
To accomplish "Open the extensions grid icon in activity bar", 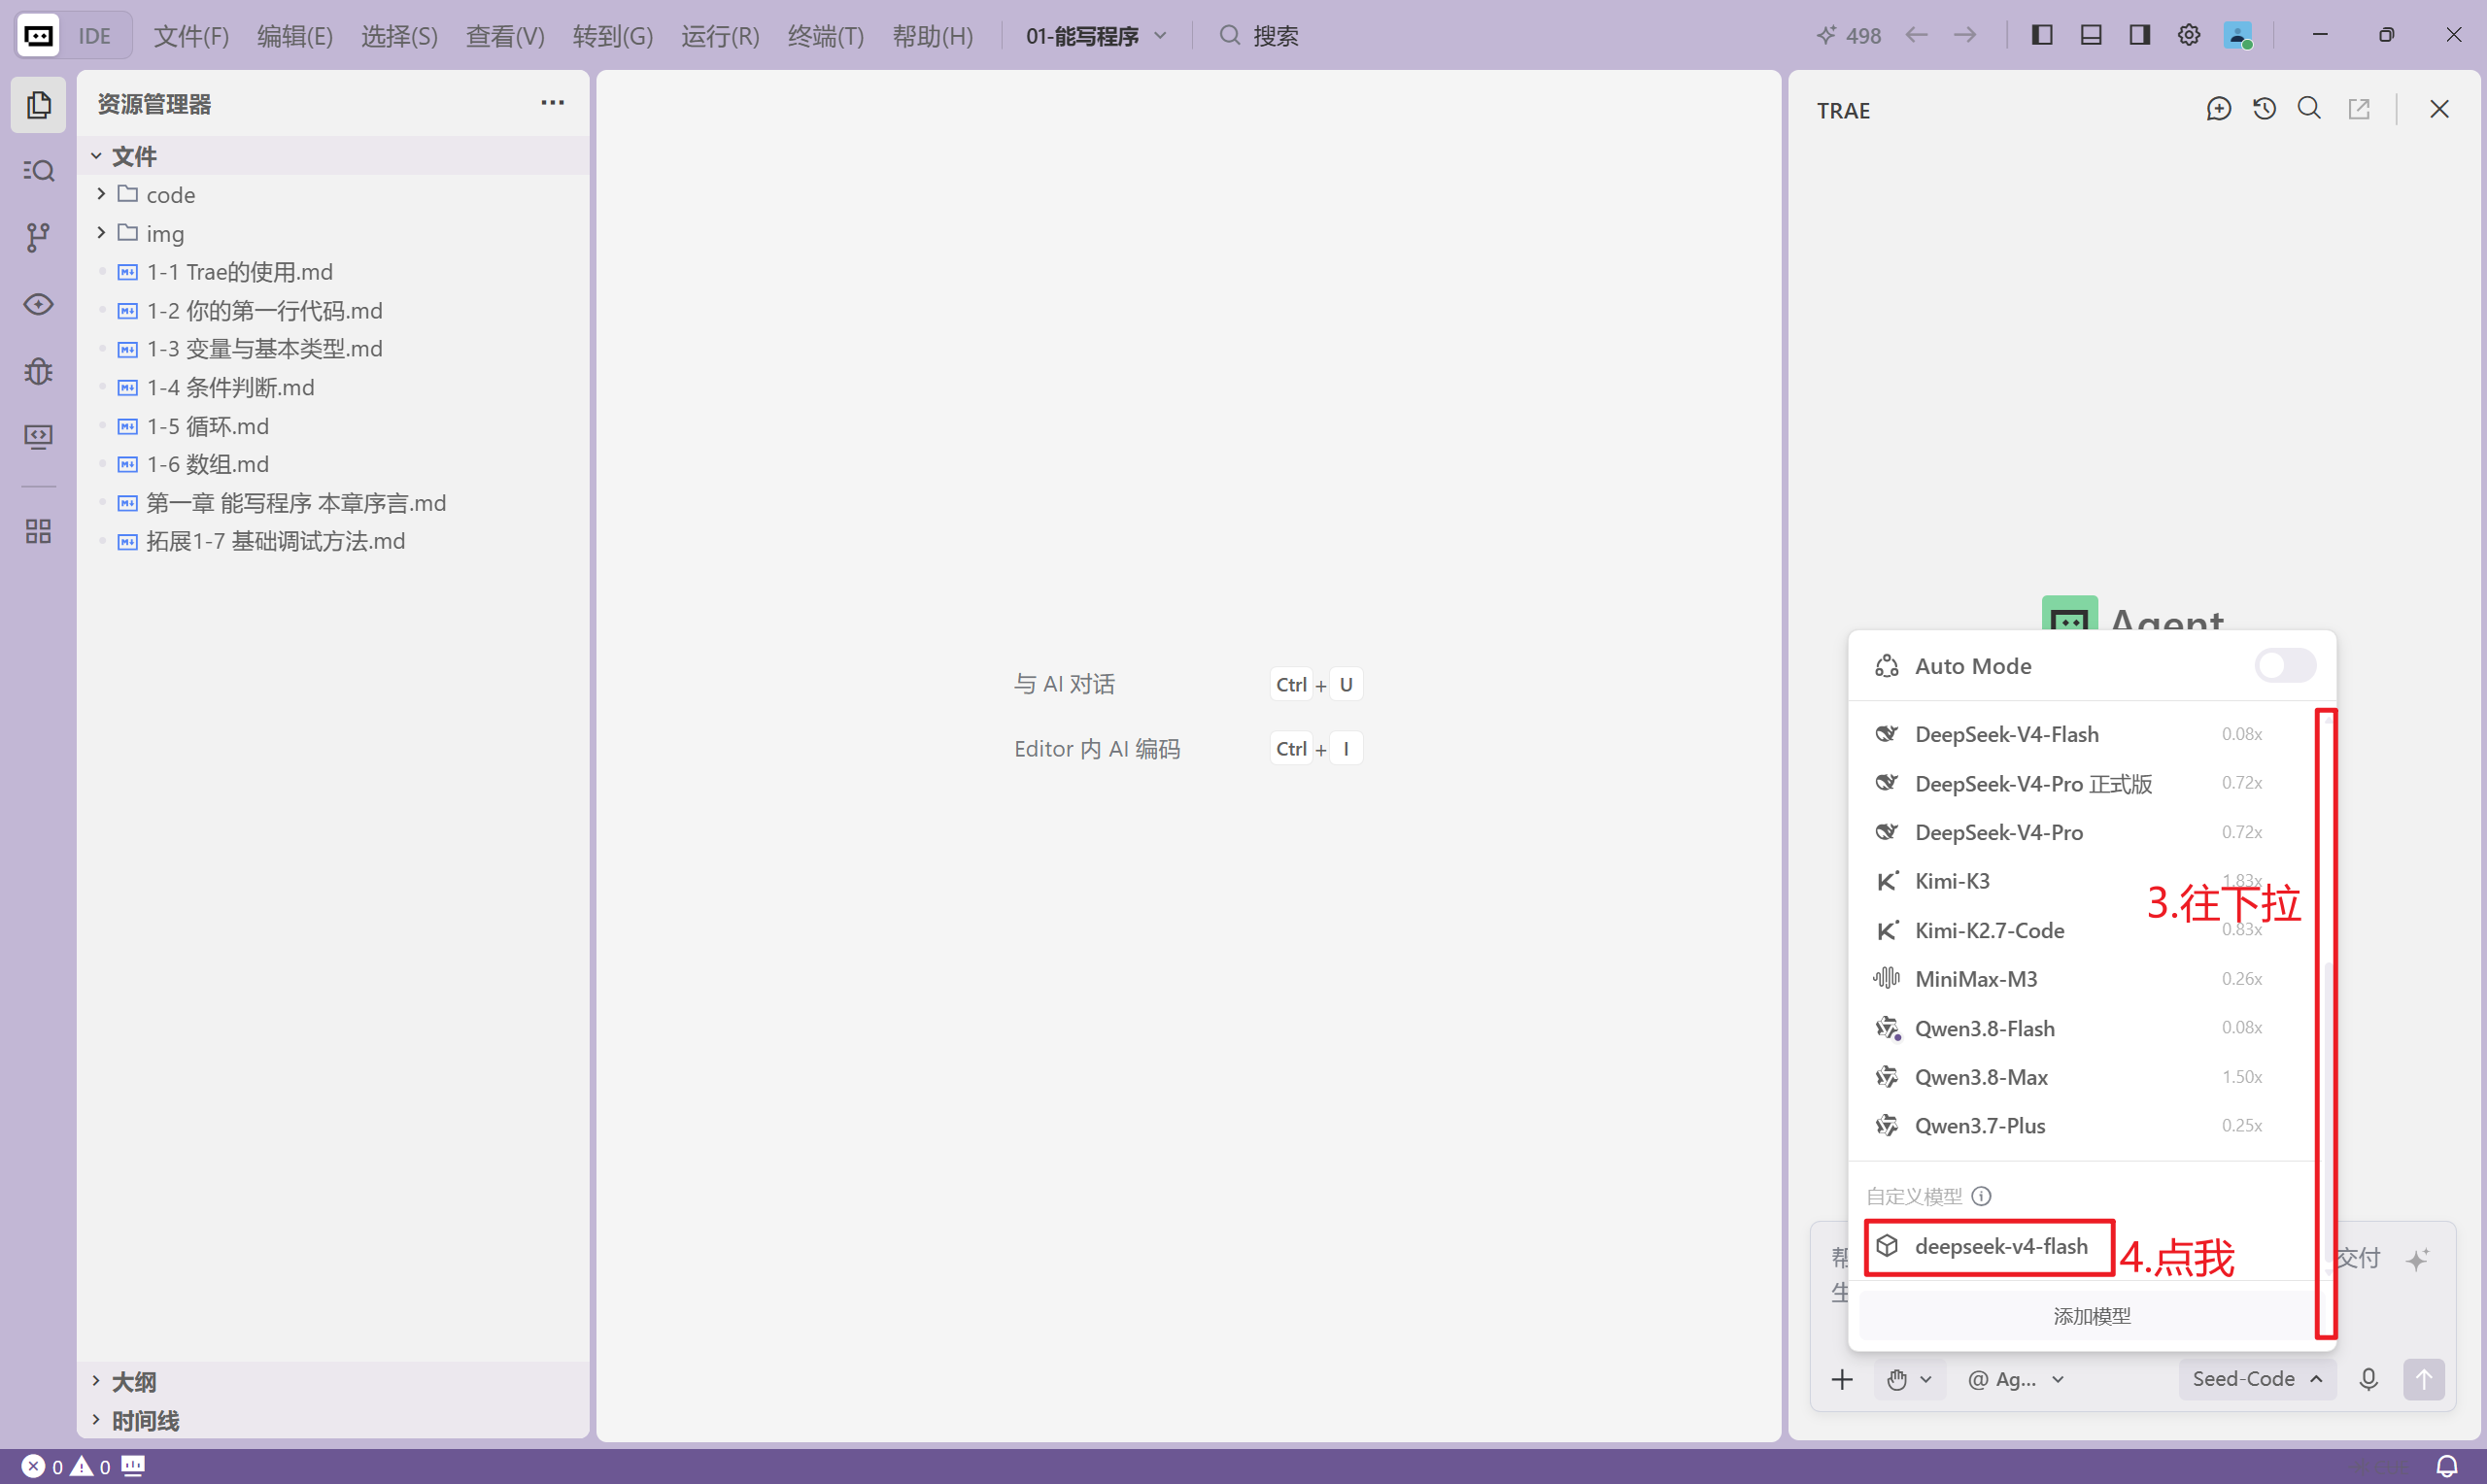I will (x=38, y=531).
